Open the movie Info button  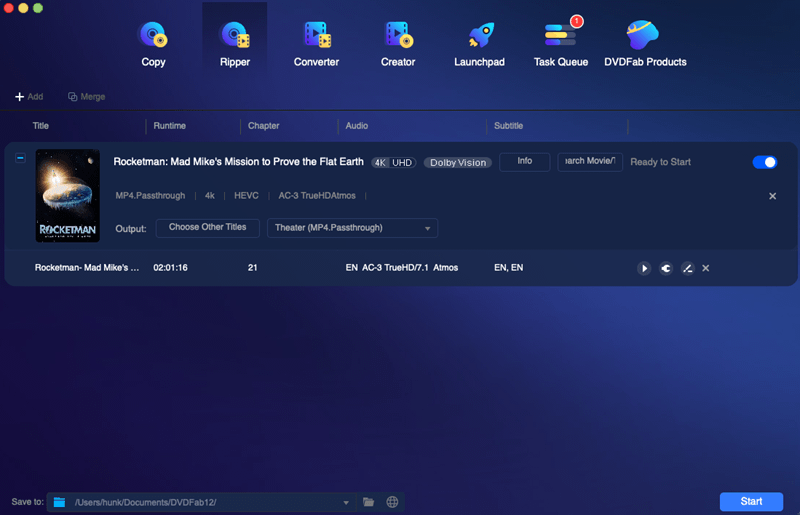tap(524, 162)
